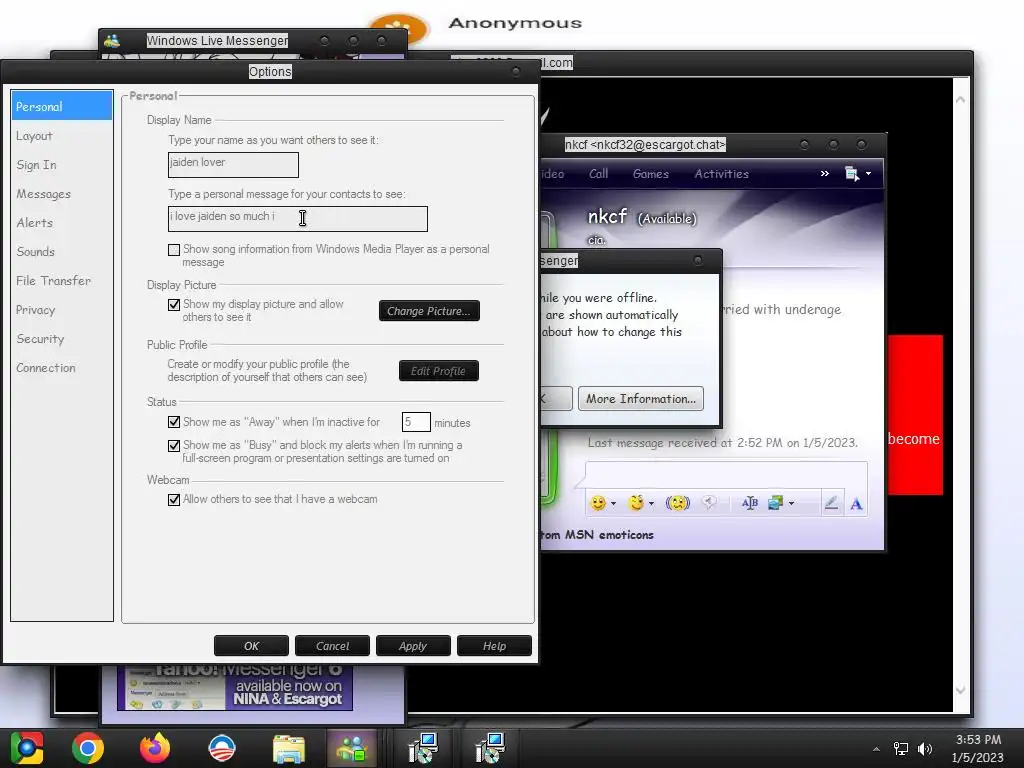Enable show song information from Media Player
Screen dimensions: 1024x768
pos(174,249)
